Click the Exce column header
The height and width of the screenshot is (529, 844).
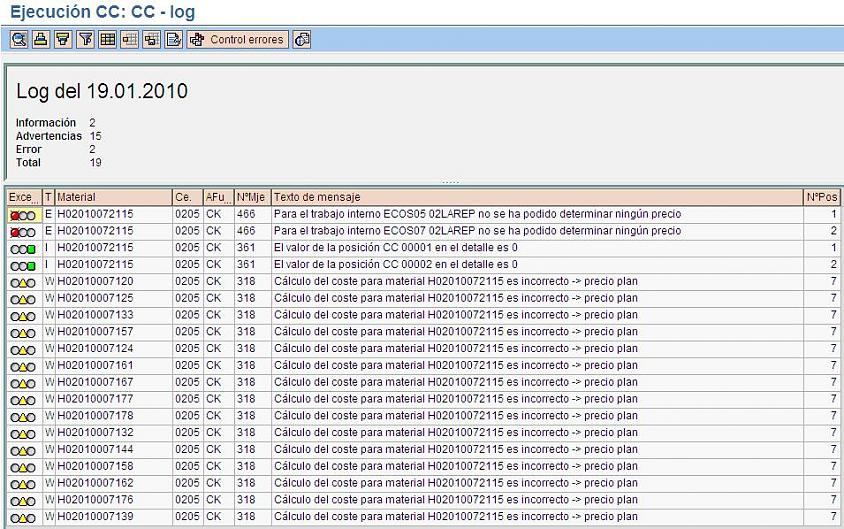(x=23, y=197)
